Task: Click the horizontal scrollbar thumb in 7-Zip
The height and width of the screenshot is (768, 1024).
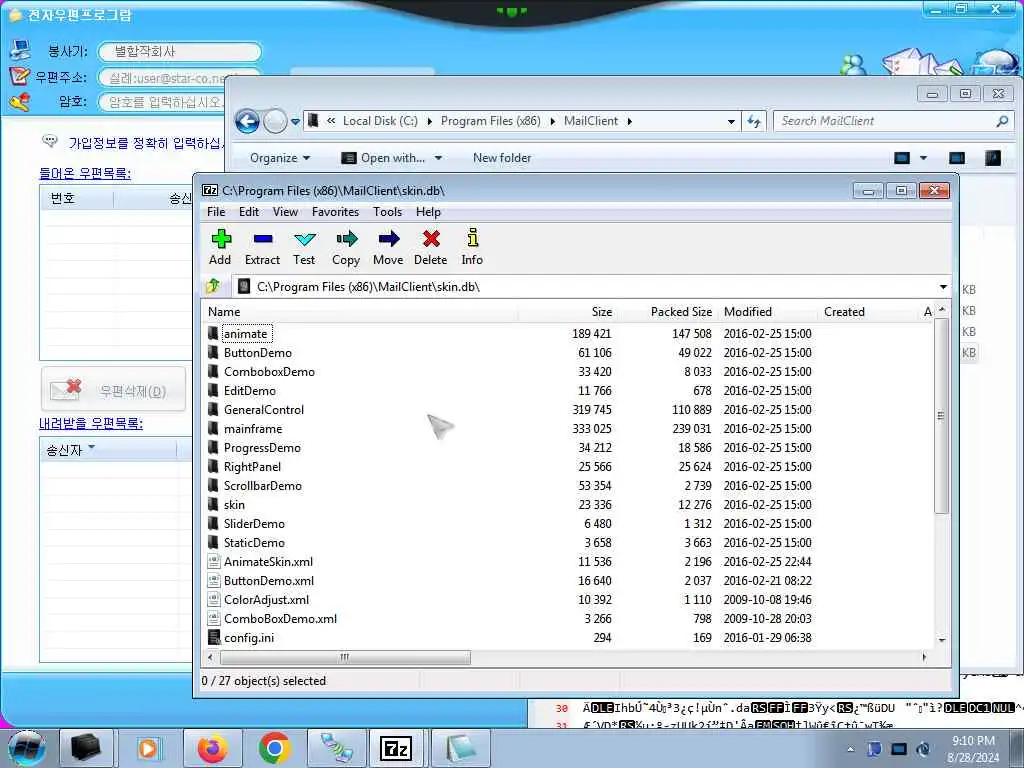Action: point(345,657)
